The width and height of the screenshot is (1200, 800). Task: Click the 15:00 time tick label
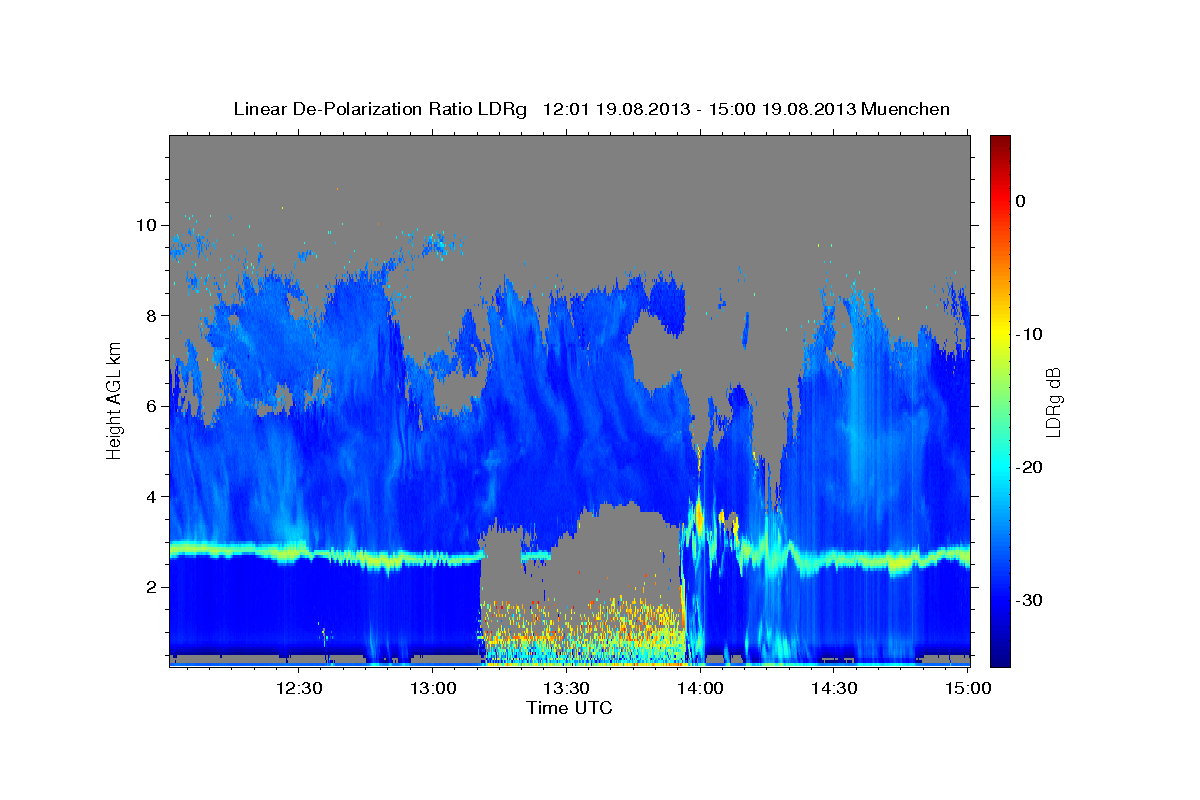[x=968, y=688]
